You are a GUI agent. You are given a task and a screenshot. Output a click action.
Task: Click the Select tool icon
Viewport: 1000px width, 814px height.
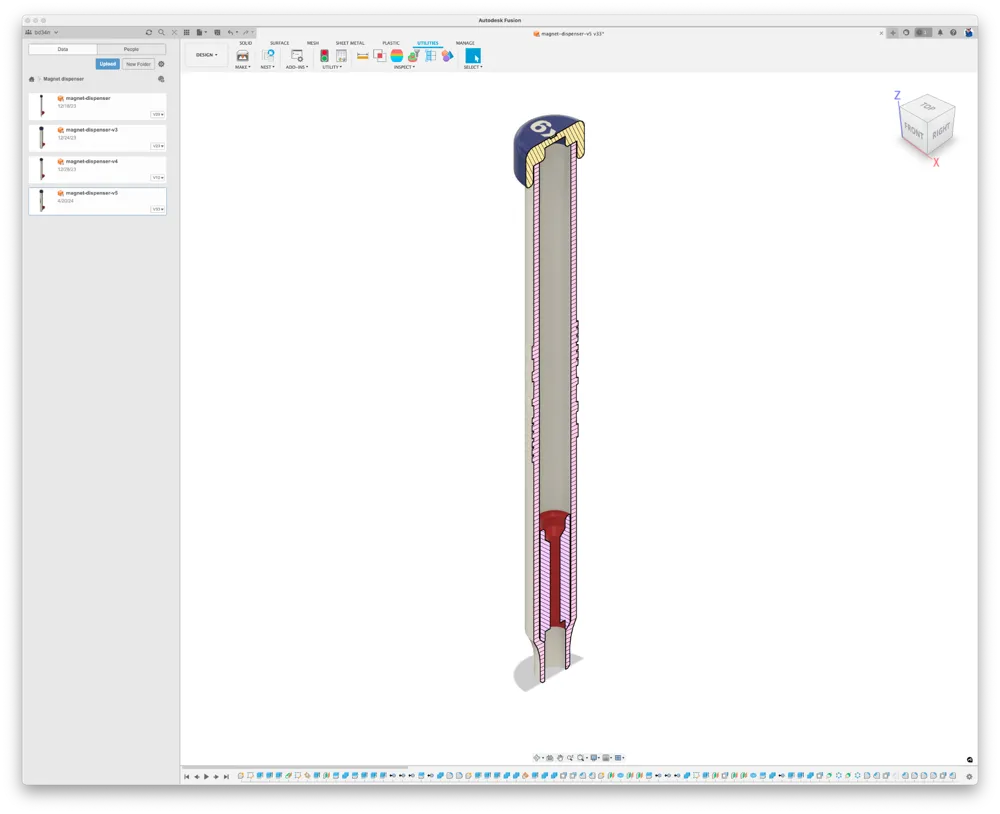coord(473,56)
